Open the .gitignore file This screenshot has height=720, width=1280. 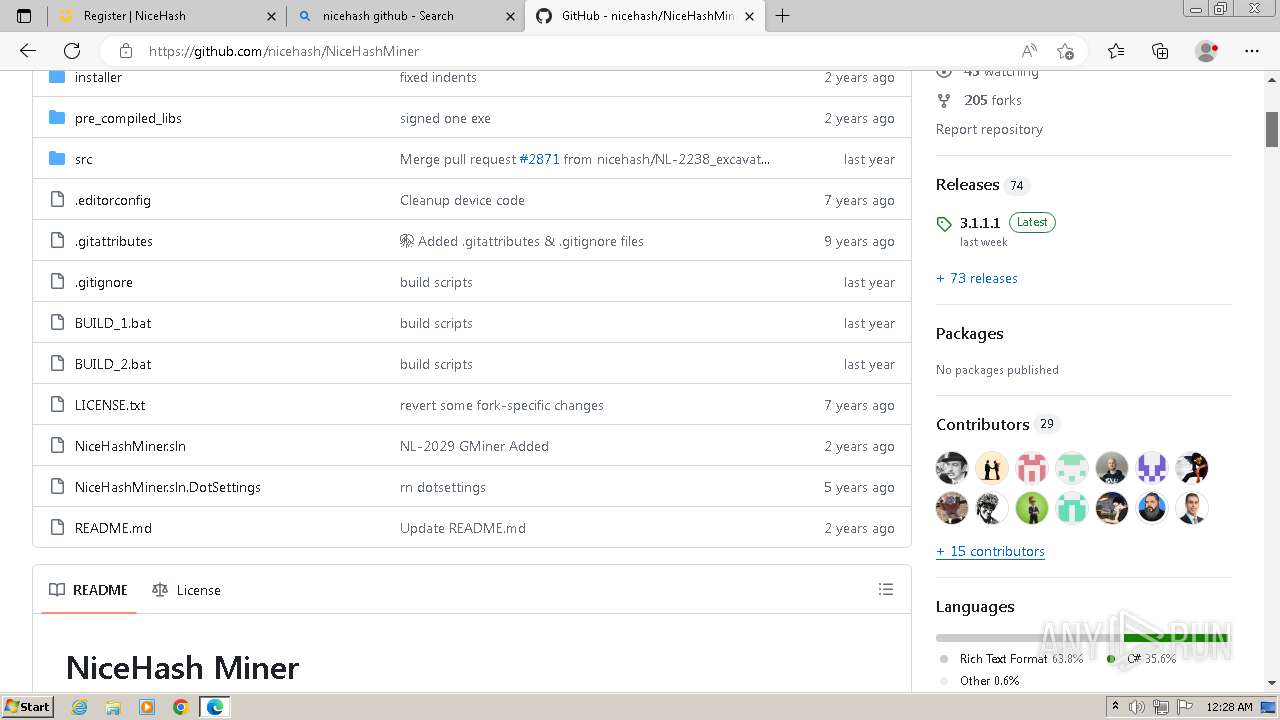pyautogui.click(x=104, y=282)
